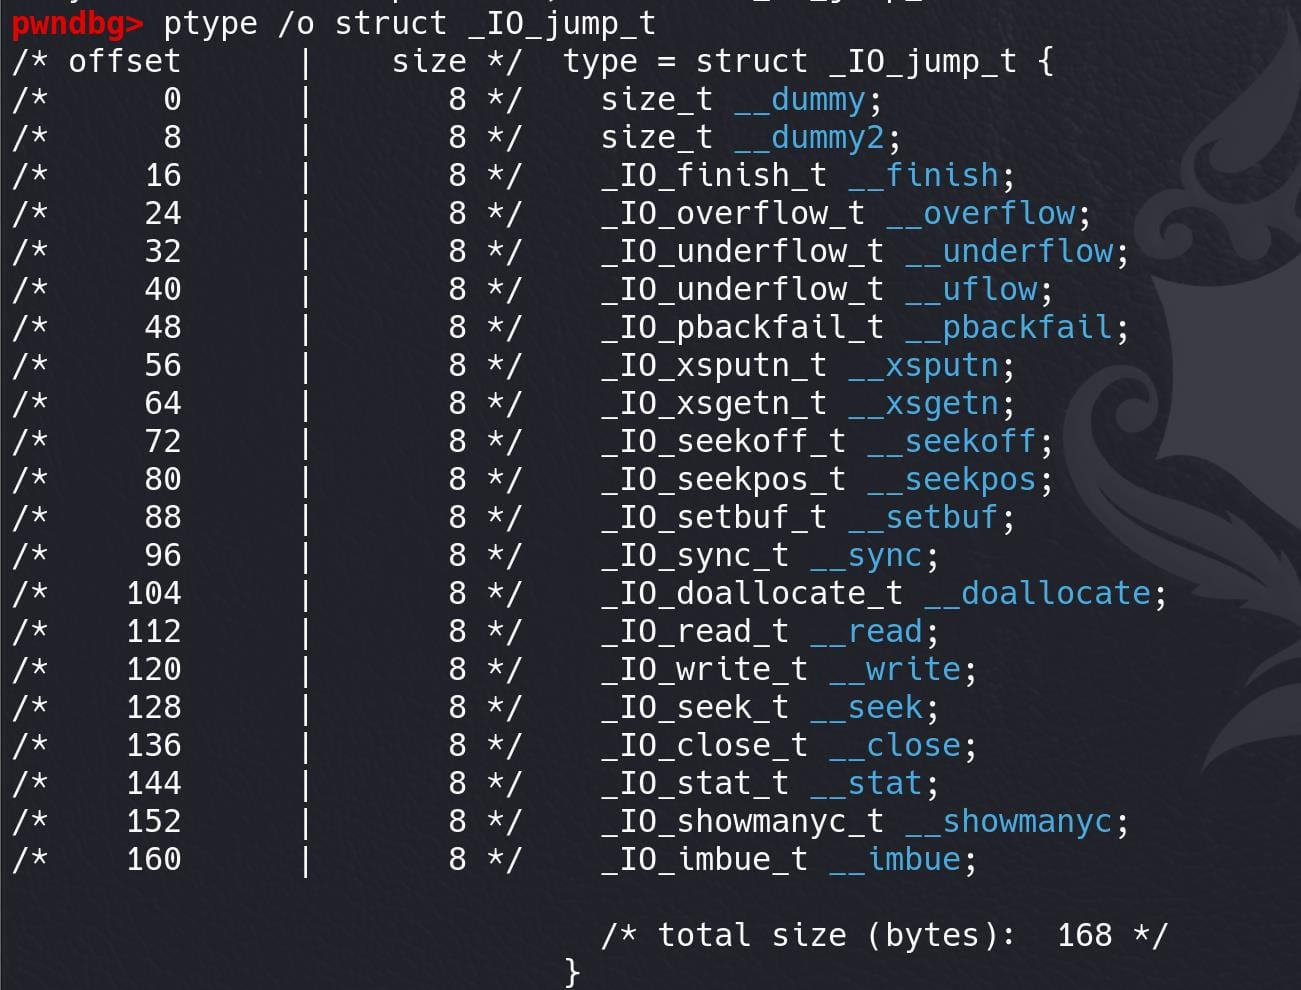This screenshot has width=1301, height=990.
Task: Click the __imbue member name
Action: (895, 860)
